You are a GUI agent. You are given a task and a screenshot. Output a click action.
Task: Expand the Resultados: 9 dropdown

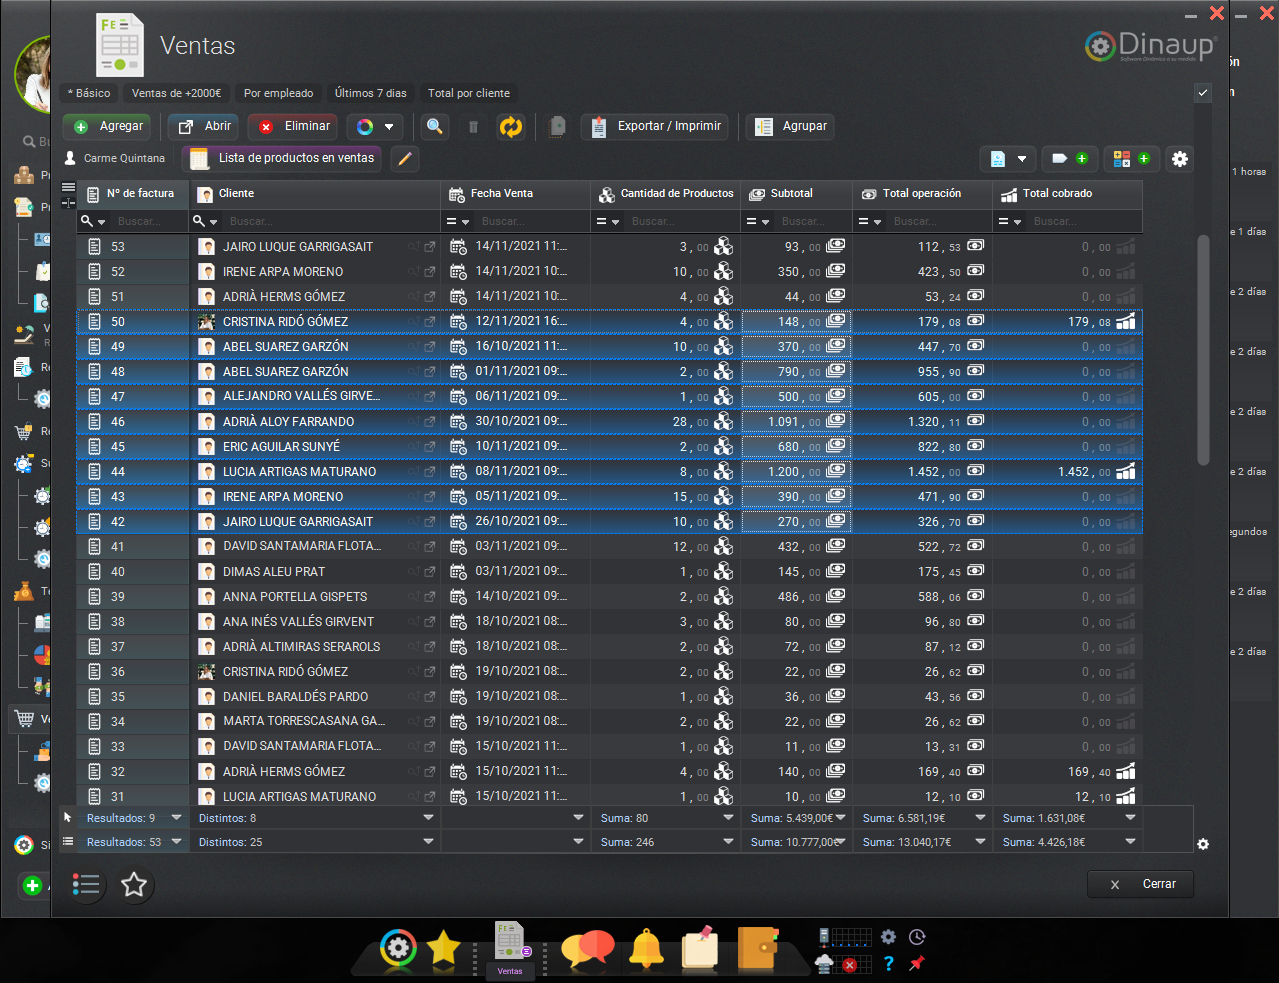click(x=177, y=818)
